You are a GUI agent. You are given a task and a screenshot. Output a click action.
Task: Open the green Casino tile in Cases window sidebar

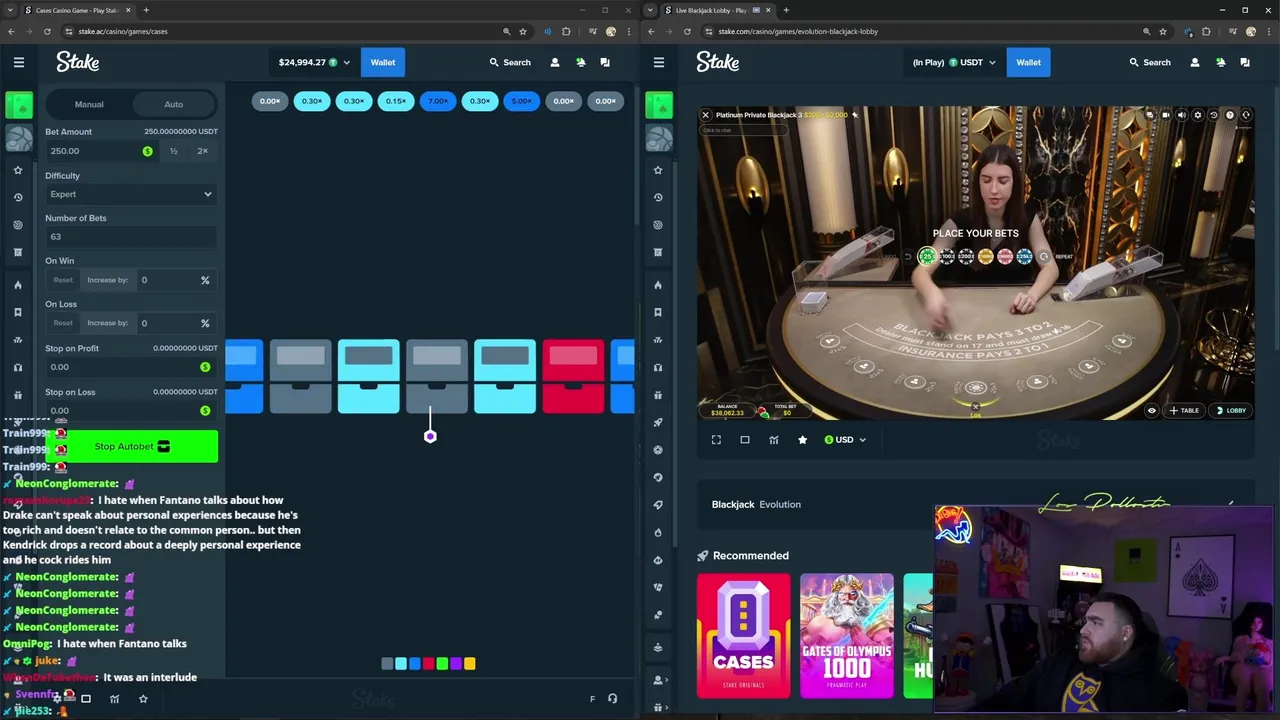(19, 104)
